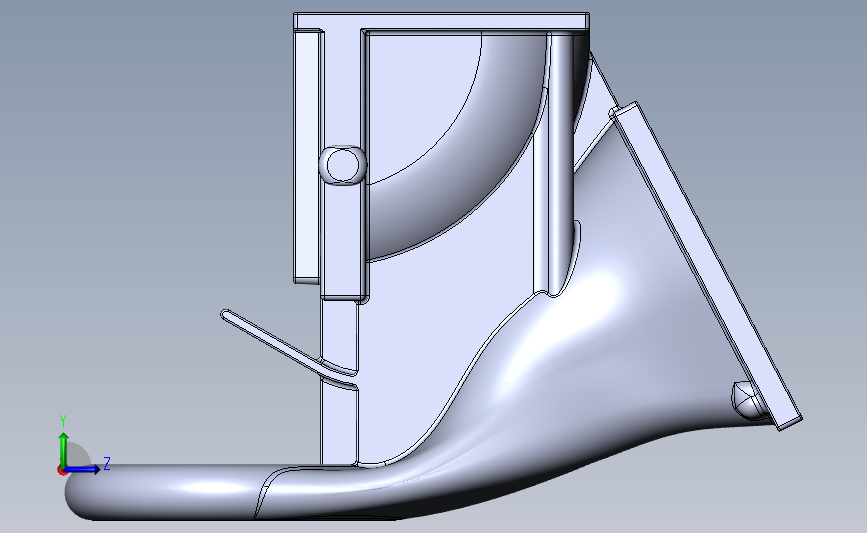Select the circular hole on the vertical rib
The width and height of the screenshot is (867, 533).
click(x=342, y=165)
